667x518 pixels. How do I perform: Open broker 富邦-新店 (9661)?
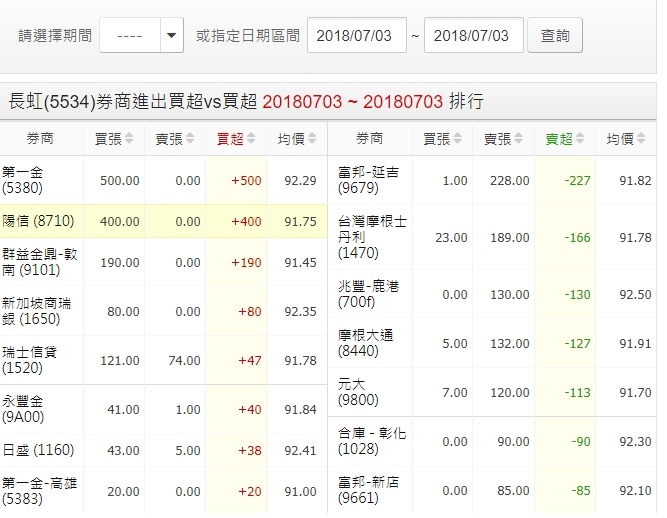pyautogui.click(x=368, y=490)
